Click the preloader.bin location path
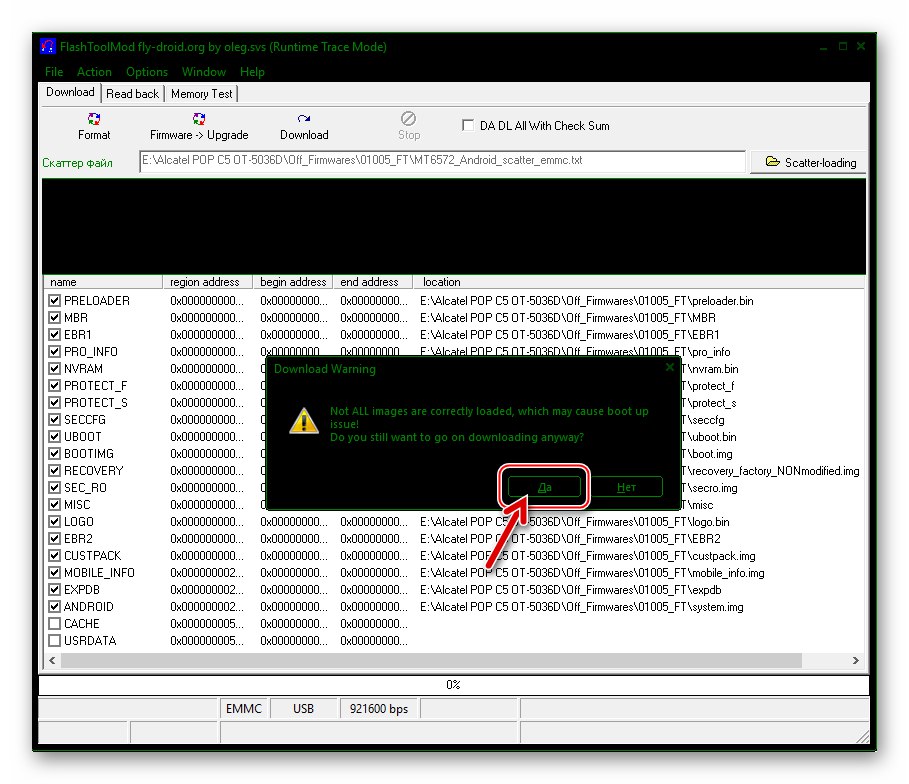The height and width of the screenshot is (784, 909). 587,300
